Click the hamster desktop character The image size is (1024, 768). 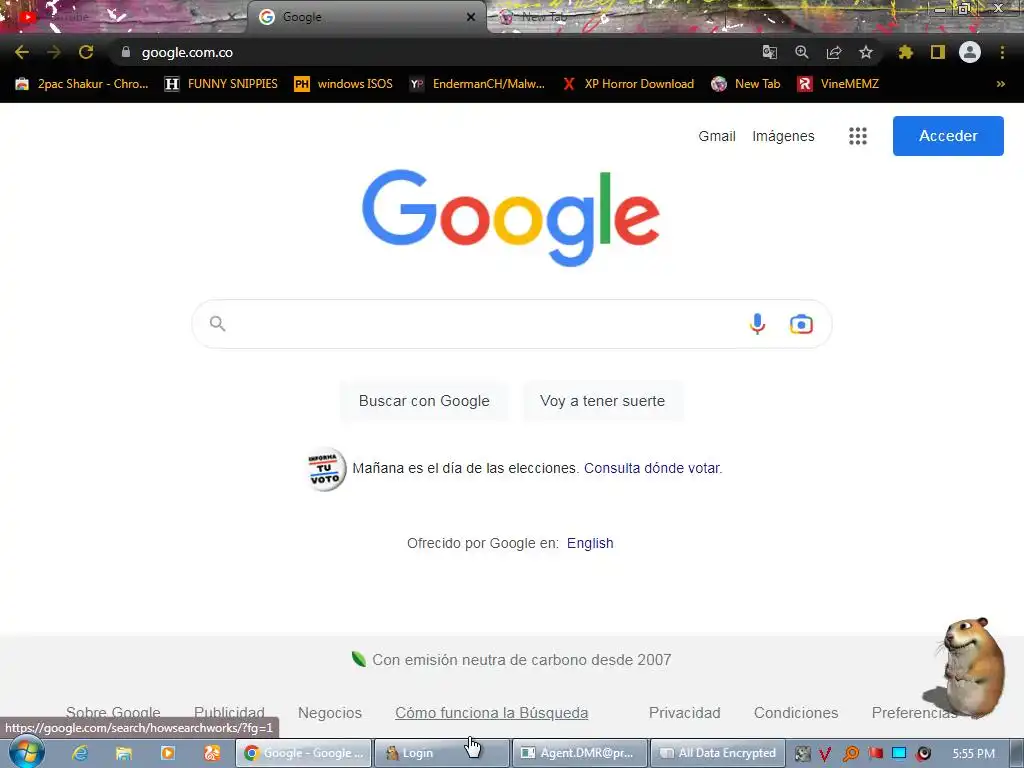pos(971,667)
